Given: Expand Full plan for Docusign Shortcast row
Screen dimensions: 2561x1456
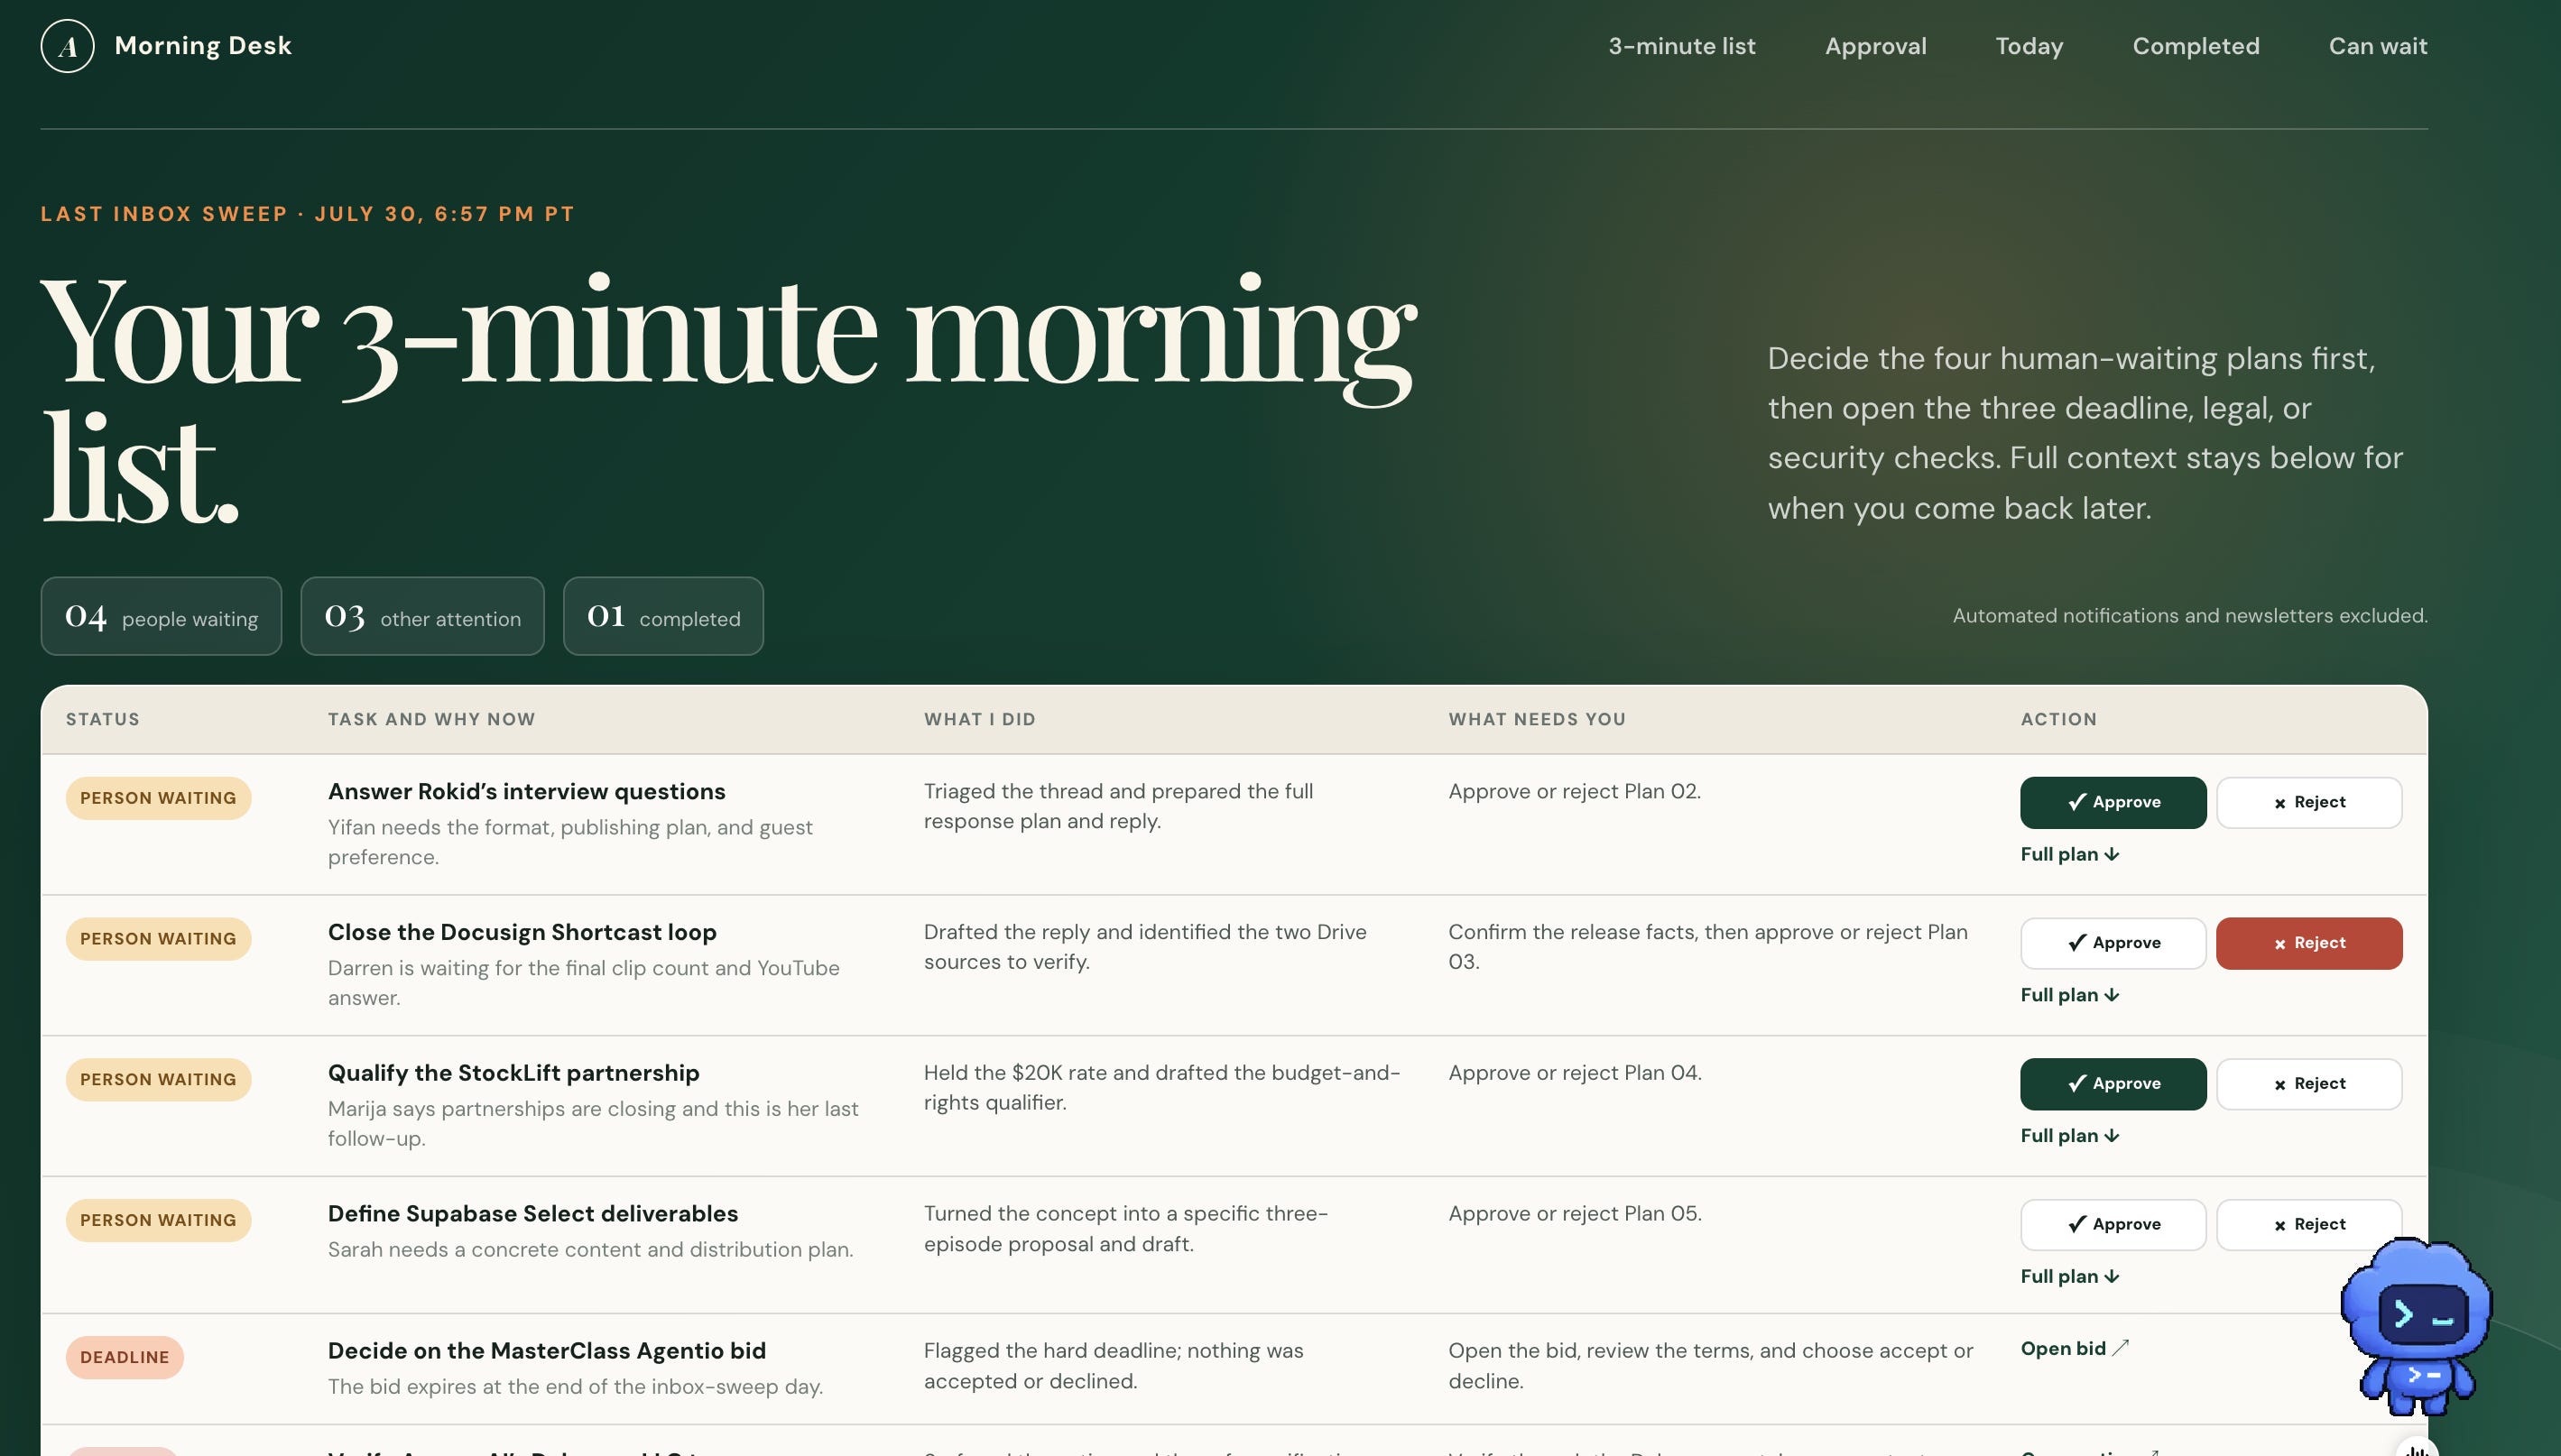Looking at the screenshot, I should click(x=2070, y=995).
